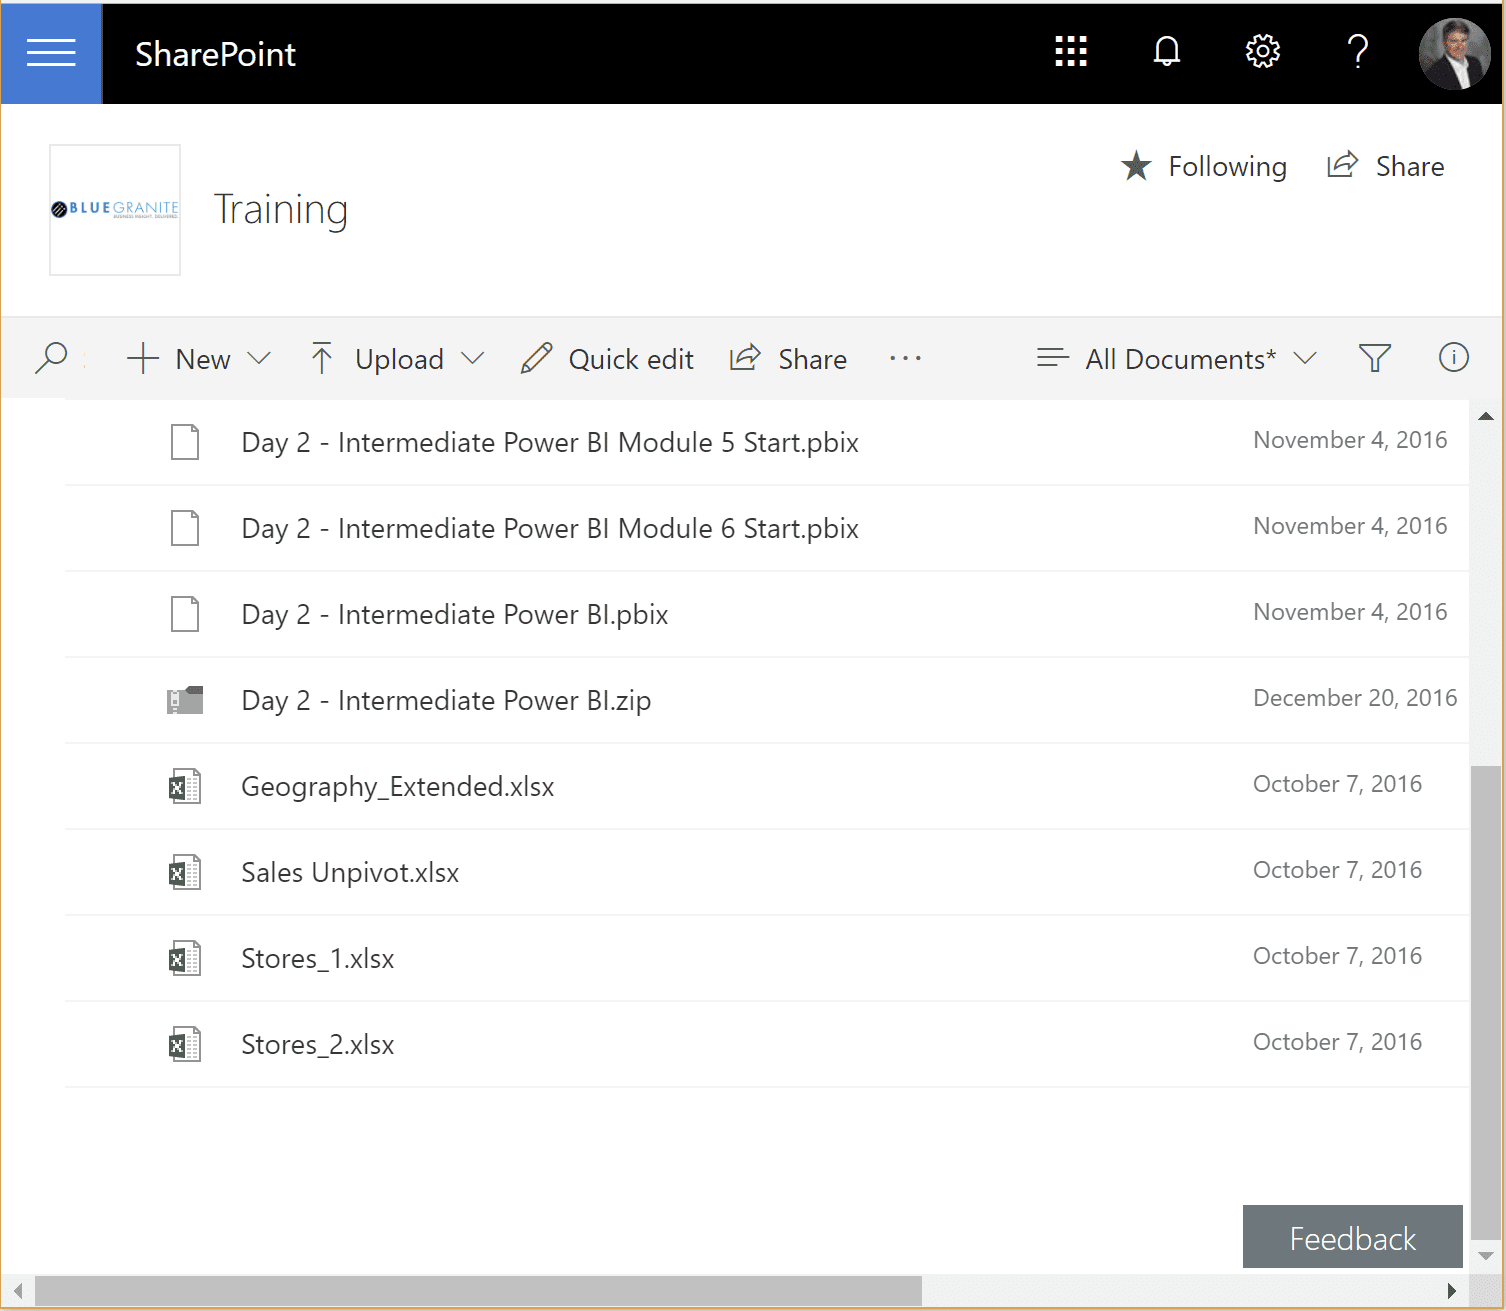Expand the Upload dropdown chevron

click(x=473, y=359)
